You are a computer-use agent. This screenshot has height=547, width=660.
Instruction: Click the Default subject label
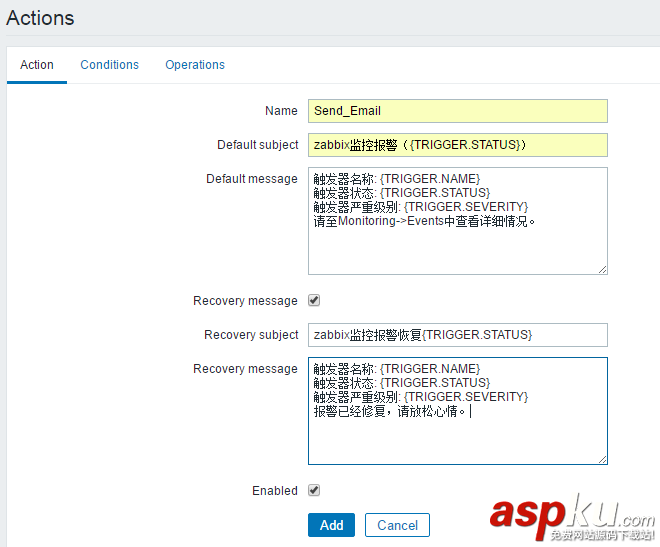(x=258, y=145)
